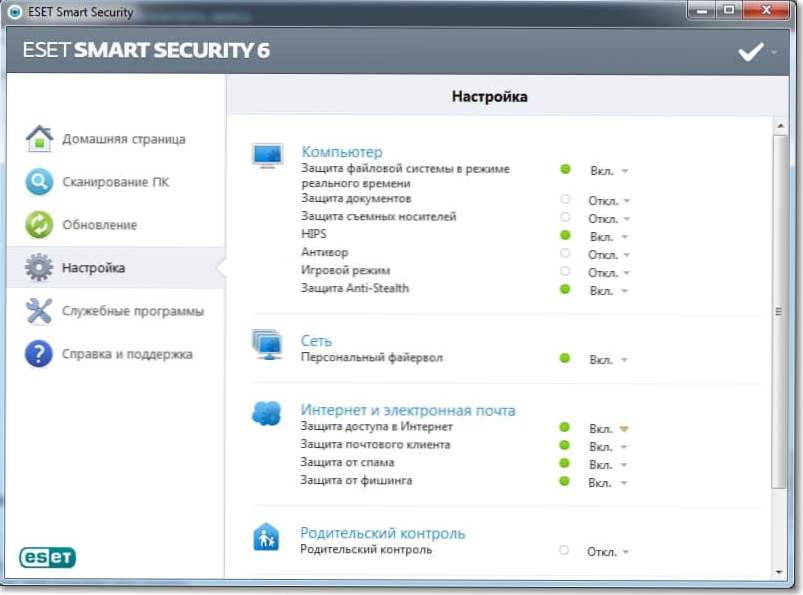Click the protection status checkmark icon
Image resolution: width=803 pixels, height=595 pixels.
pyautogui.click(x=750, y=52)
